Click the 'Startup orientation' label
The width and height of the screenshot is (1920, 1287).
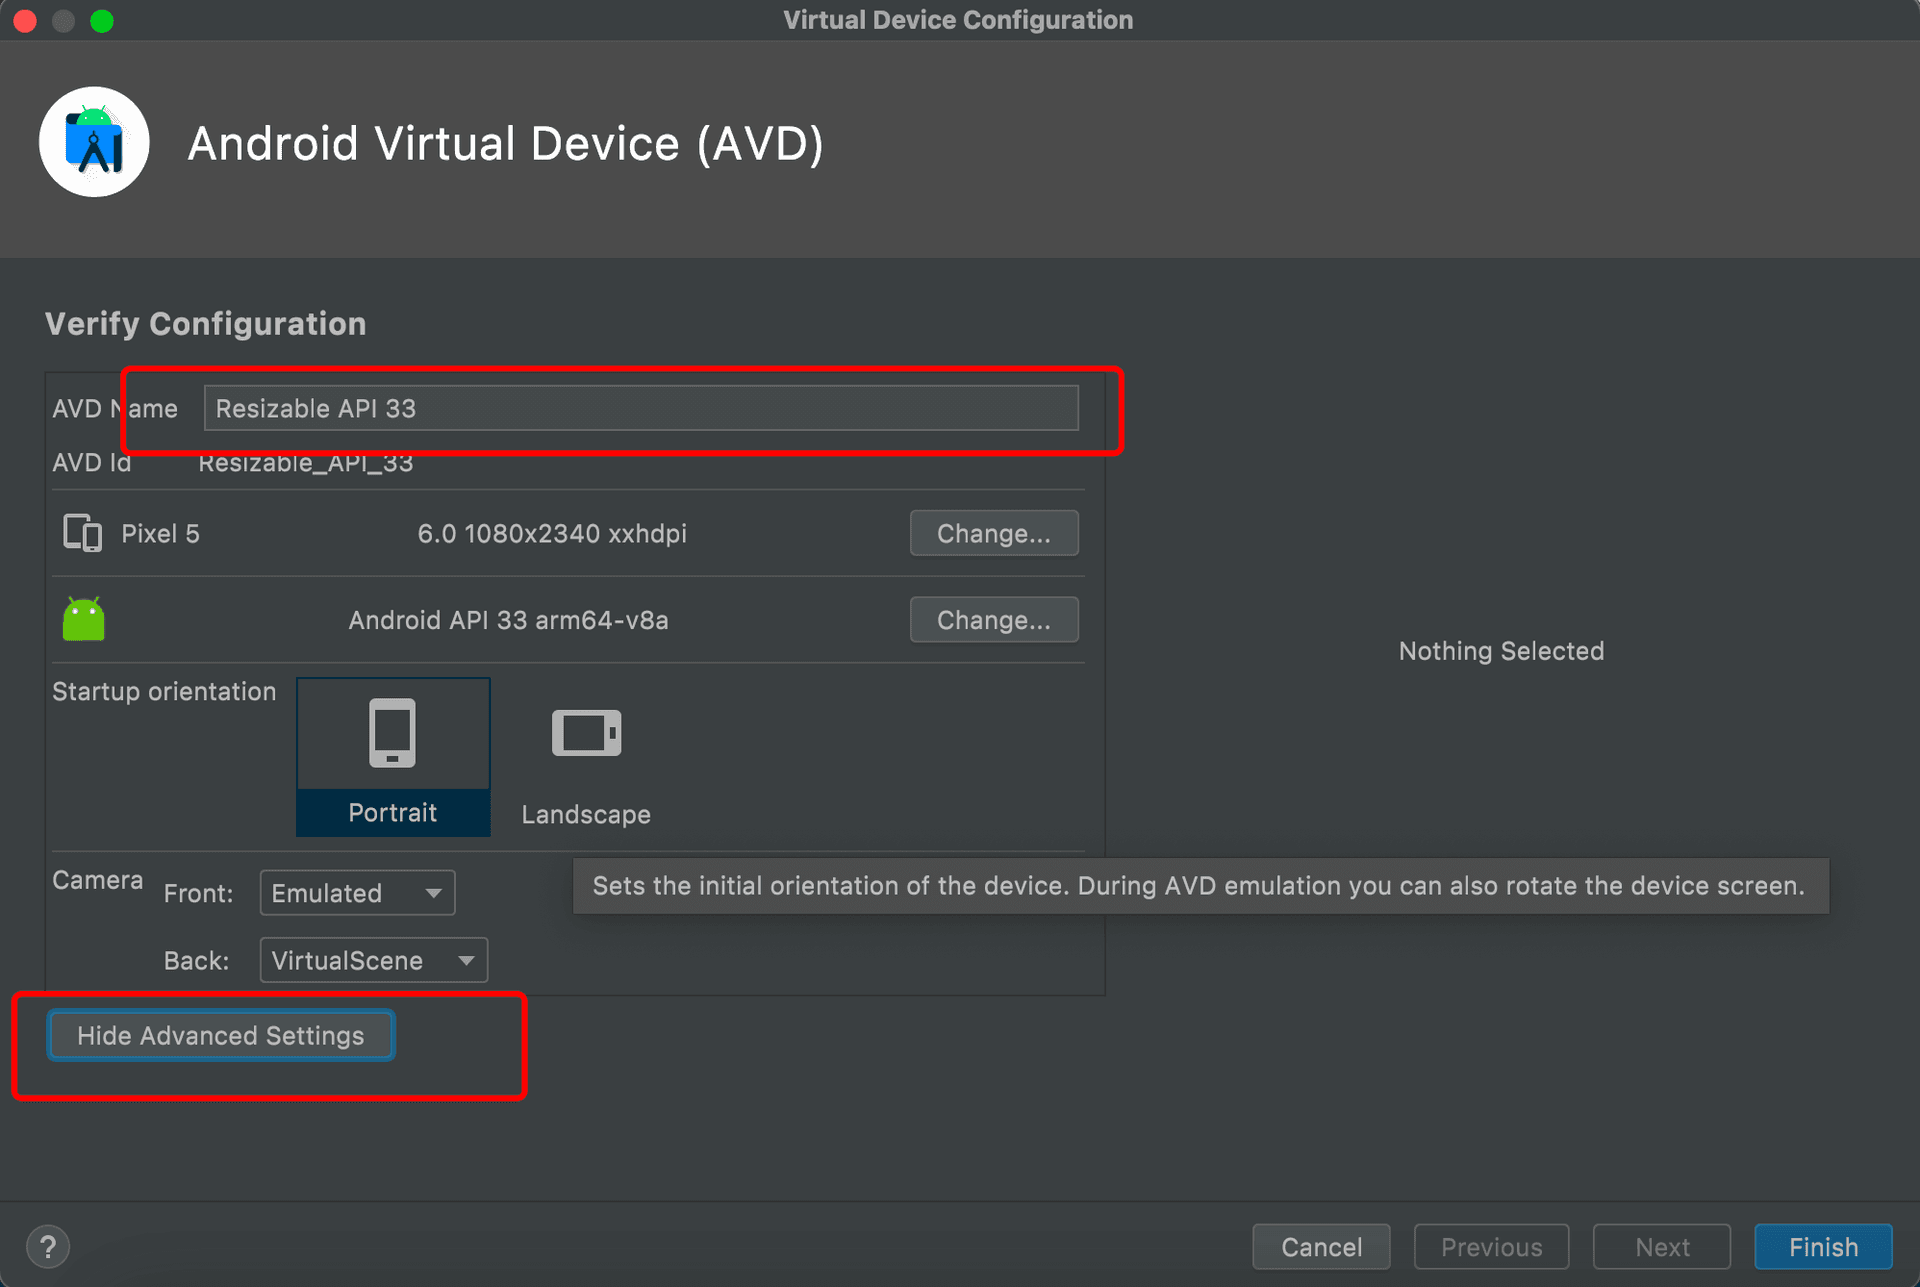click(x=164, y=691)
